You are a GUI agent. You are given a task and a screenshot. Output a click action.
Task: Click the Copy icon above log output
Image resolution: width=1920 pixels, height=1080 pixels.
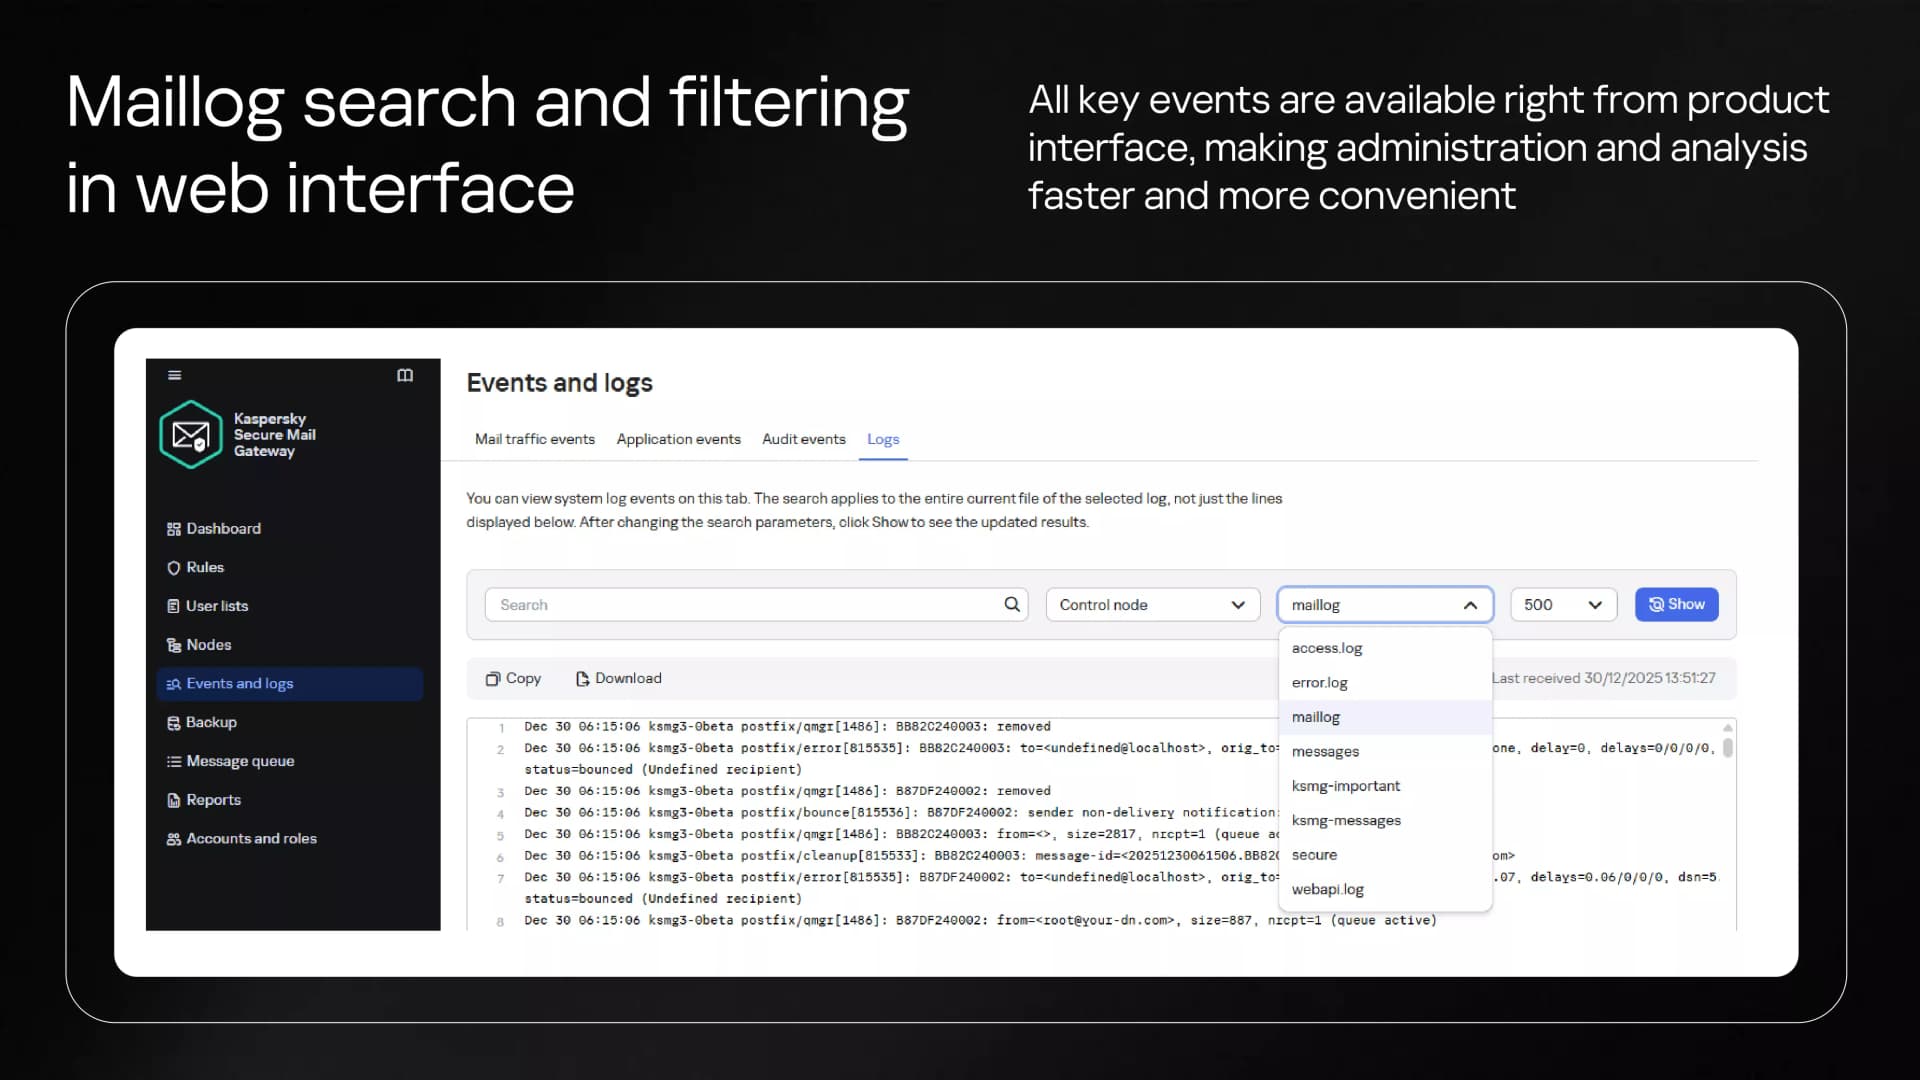493,679
